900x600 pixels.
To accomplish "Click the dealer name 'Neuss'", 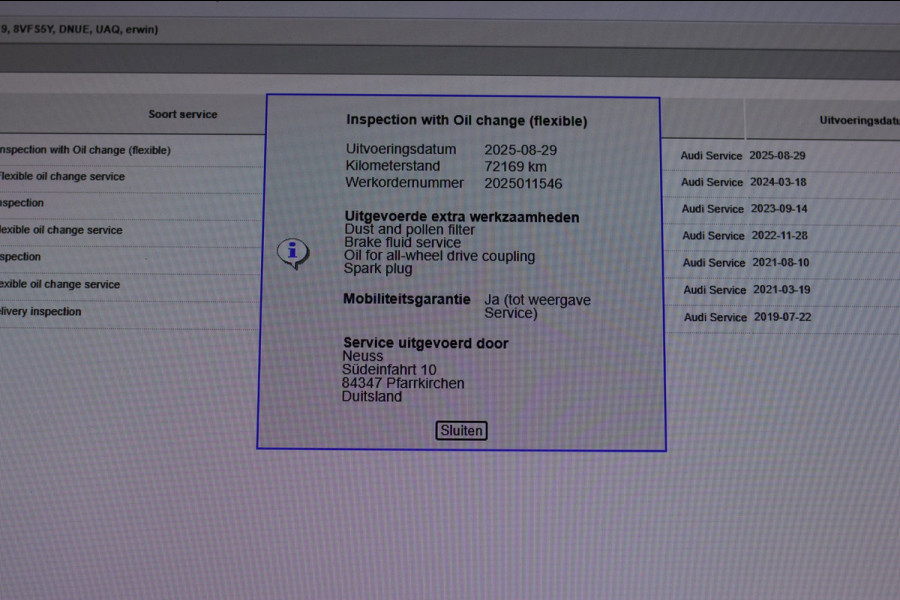I will click(363, 356).
